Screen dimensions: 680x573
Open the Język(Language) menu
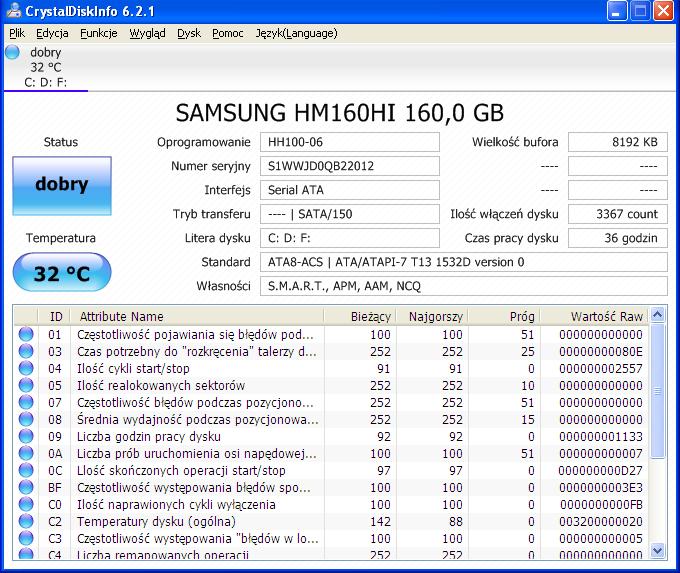(296, 33)
